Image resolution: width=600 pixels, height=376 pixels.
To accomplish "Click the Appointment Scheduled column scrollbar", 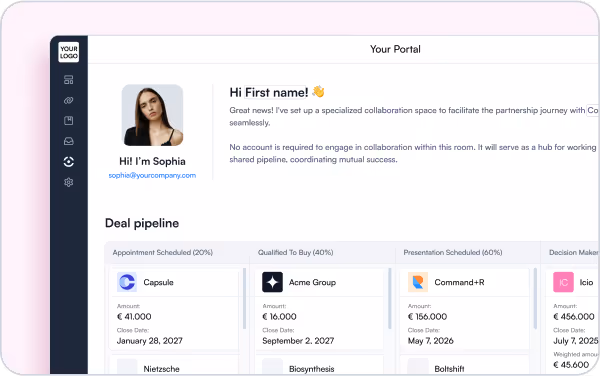I will click(x=244, y=298).
